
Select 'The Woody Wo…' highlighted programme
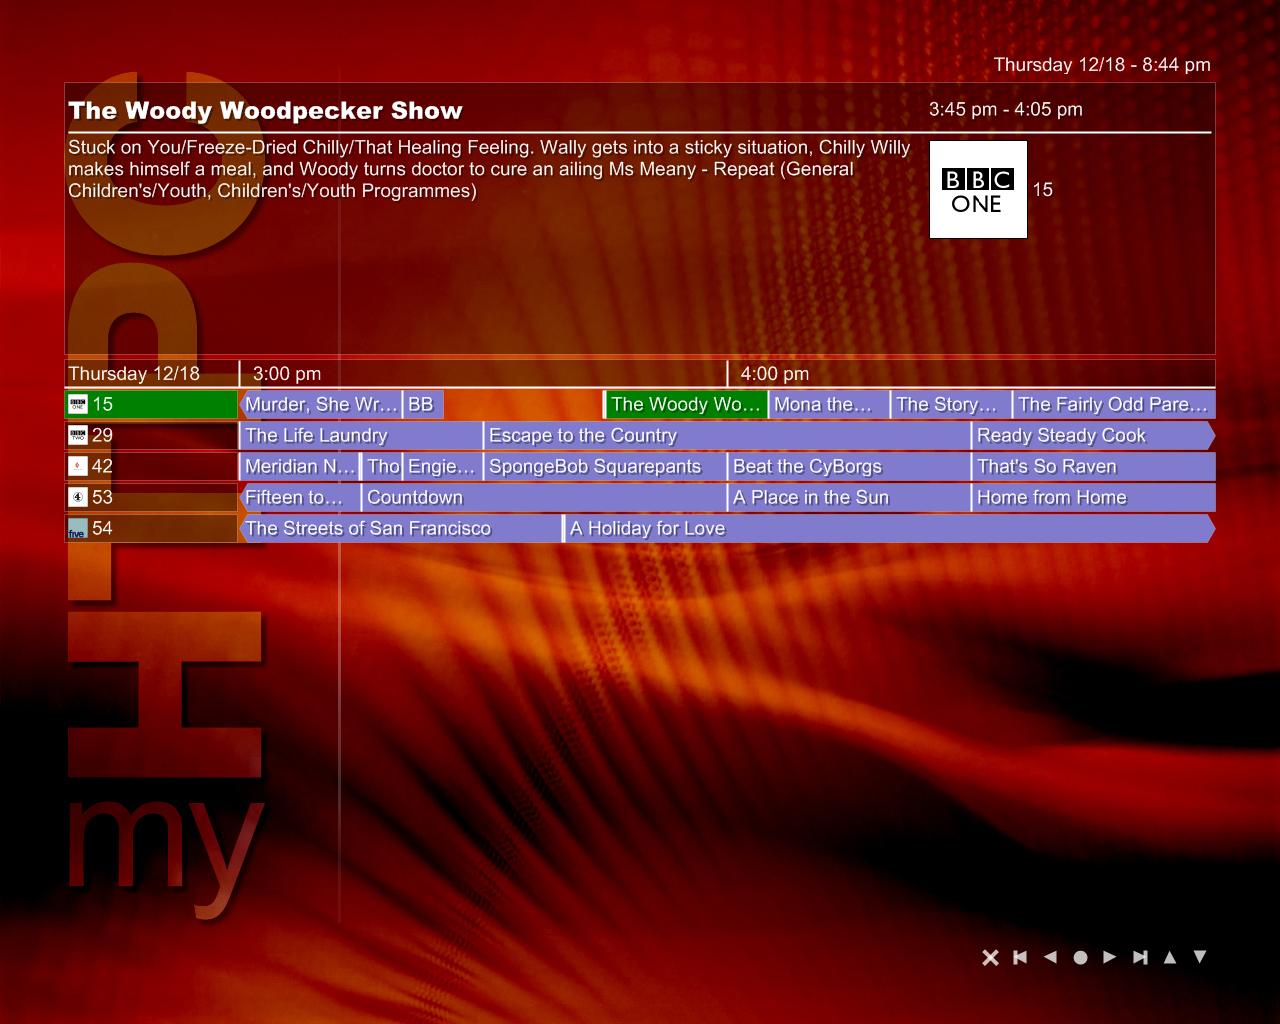tap(686, 405)
